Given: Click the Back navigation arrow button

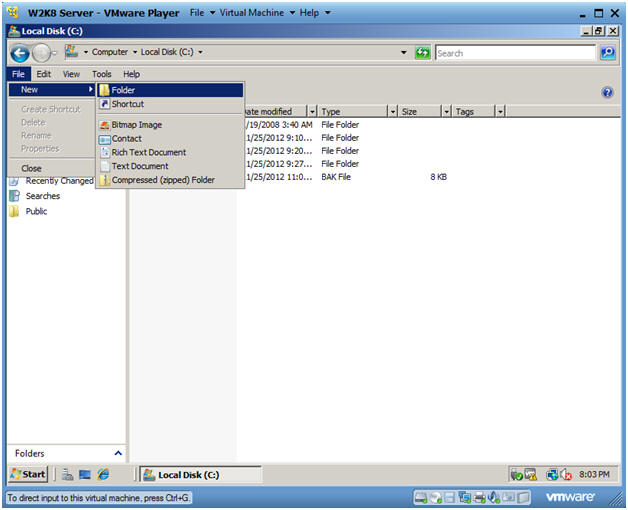Looking at the screenshot, I should (20, 53).
